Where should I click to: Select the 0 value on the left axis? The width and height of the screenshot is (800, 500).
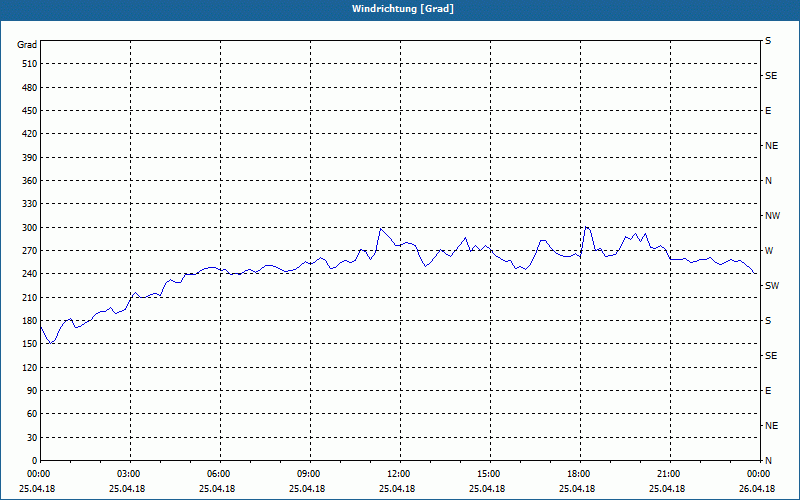[x=35, y=460]
